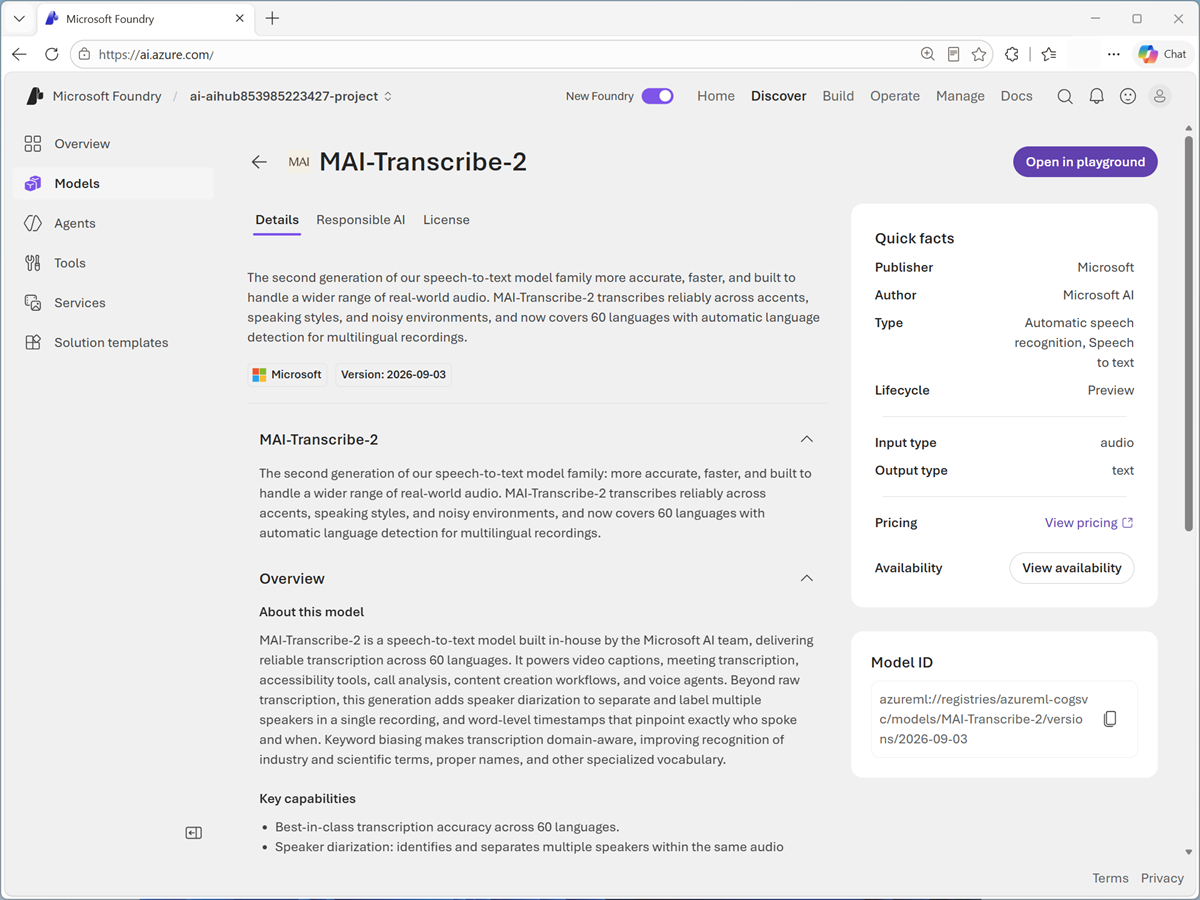Screen dimensions: 1200x900
Task: Click View availability button
Action: coord(1072,568)
